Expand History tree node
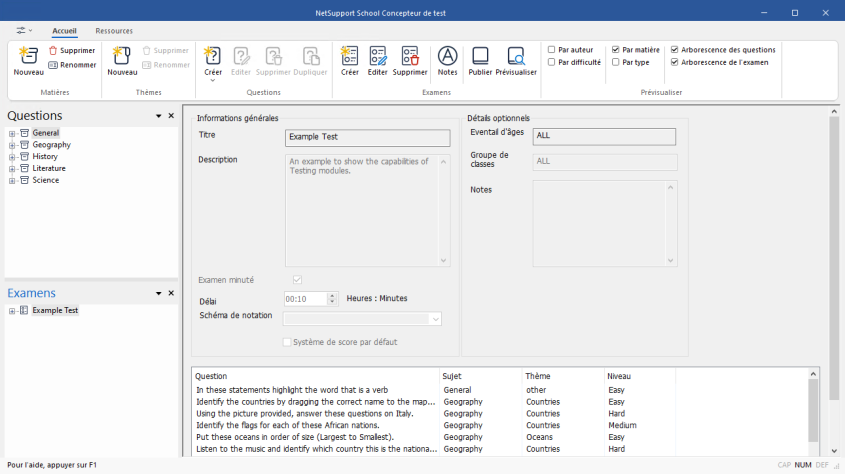Viewport: 845px width, 474px height. pyautogui.click(x=12, y=157)
